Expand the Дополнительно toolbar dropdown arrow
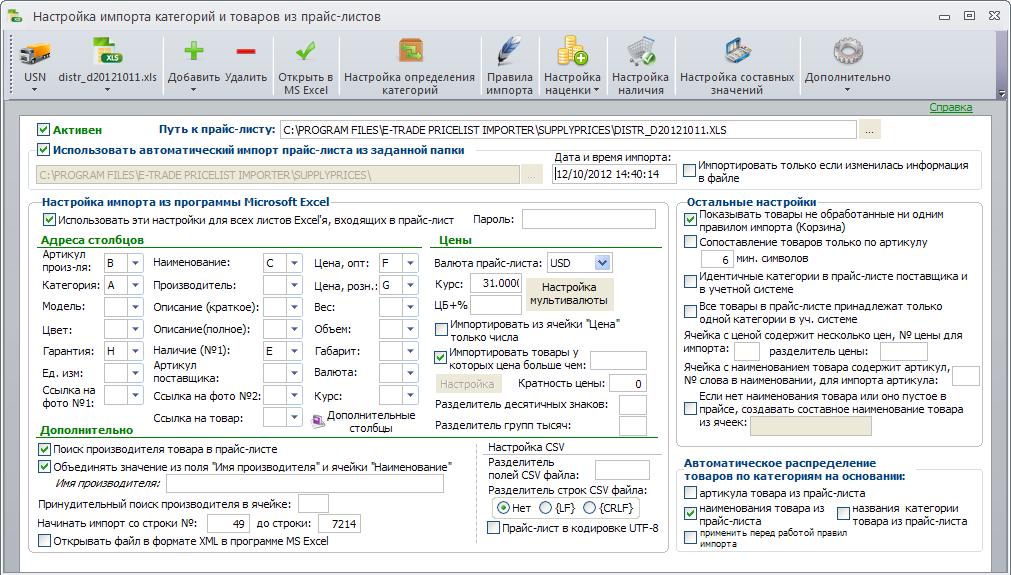 coord(847,90)
